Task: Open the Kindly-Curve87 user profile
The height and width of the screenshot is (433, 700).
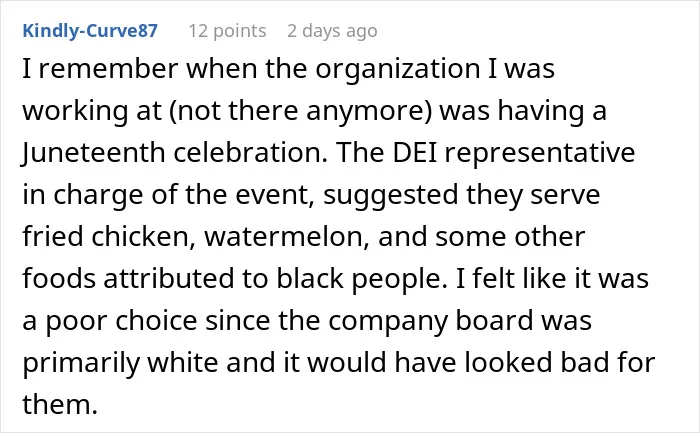Action: click(90, 31)
